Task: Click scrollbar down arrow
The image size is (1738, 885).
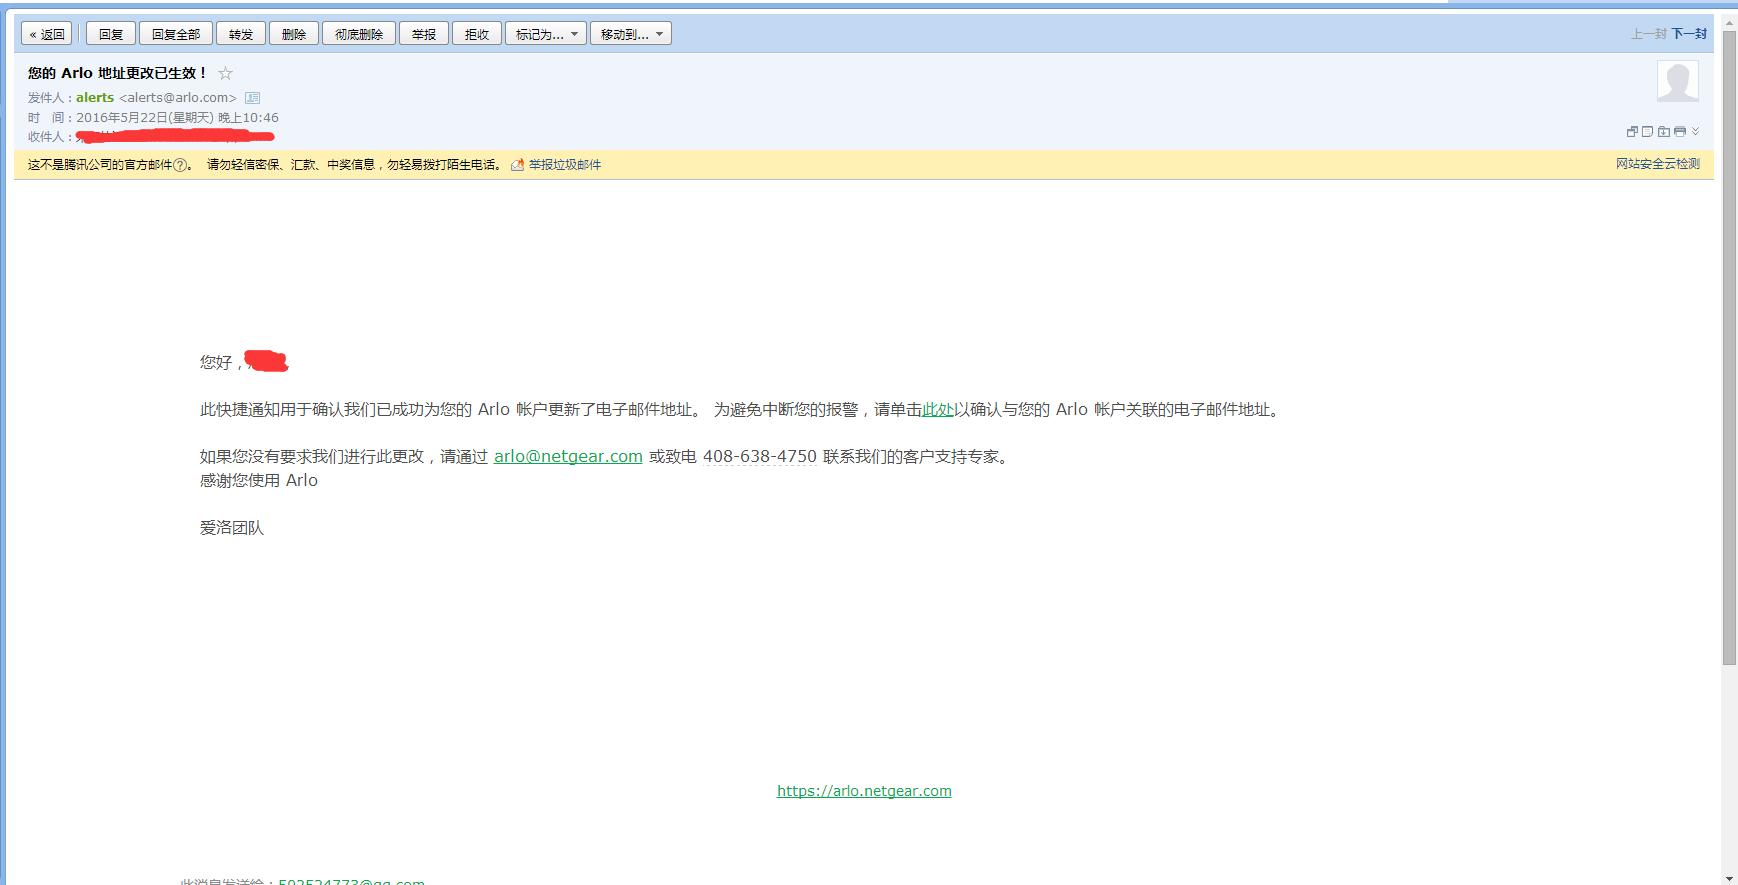Action: [1729, 878]
